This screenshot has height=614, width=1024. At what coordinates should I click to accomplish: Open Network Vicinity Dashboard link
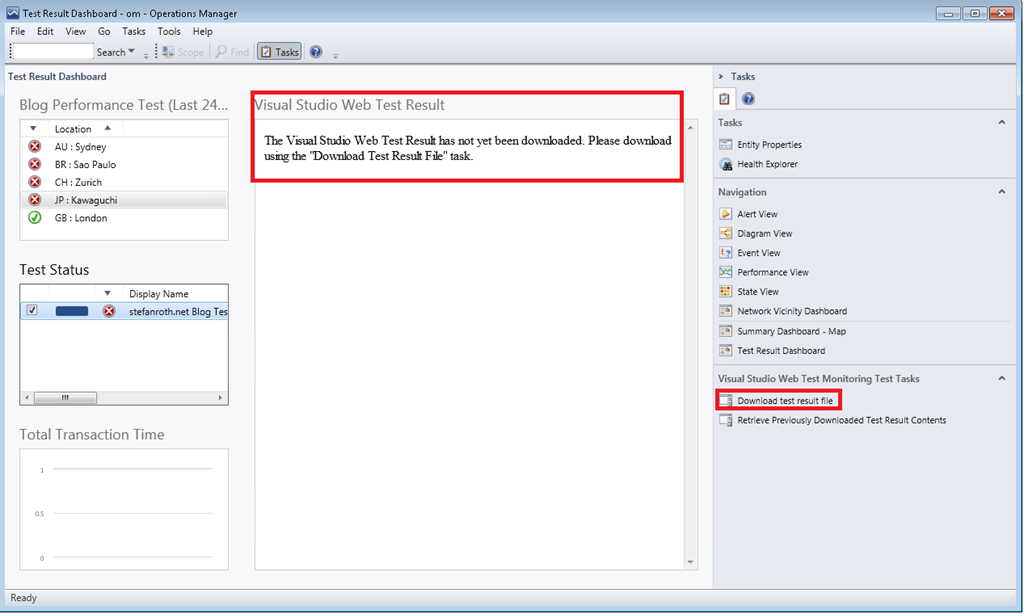tap(792, 311)
